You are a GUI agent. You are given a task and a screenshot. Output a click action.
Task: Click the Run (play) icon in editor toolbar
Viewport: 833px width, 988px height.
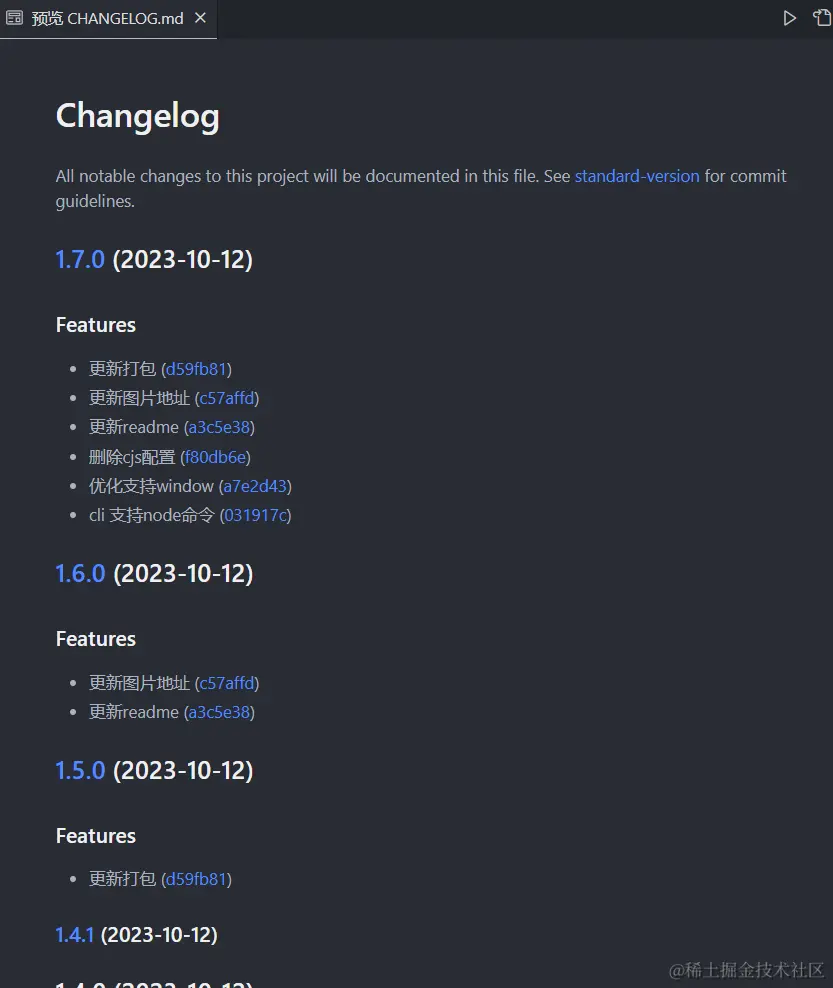click(789, 18)
